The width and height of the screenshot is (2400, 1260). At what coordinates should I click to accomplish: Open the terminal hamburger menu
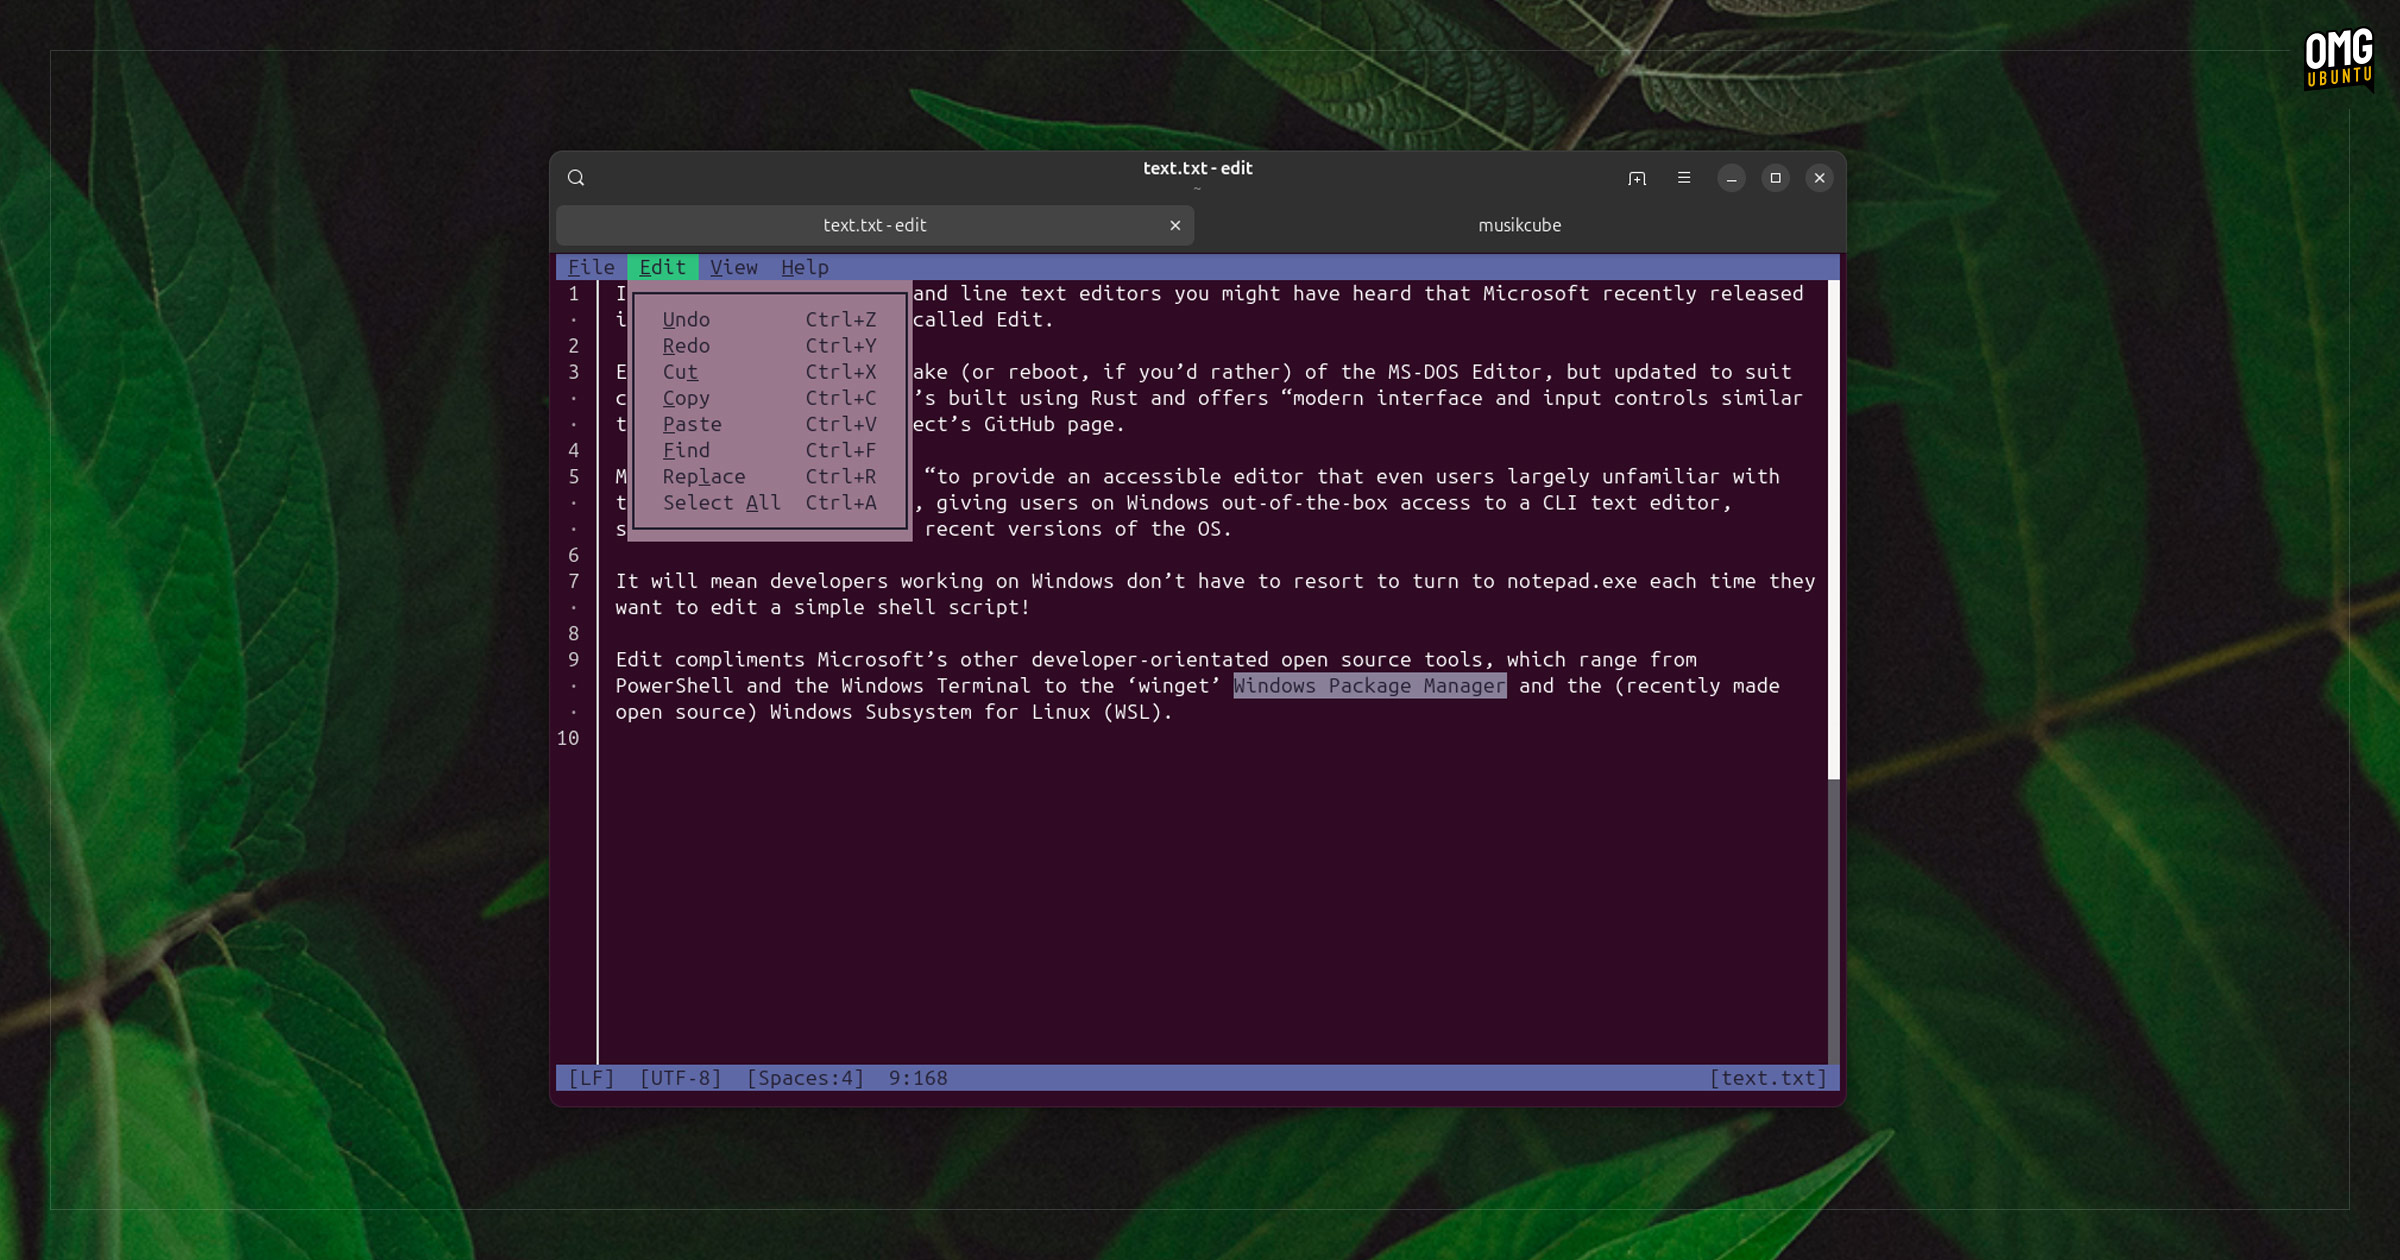click(1684, 178)
